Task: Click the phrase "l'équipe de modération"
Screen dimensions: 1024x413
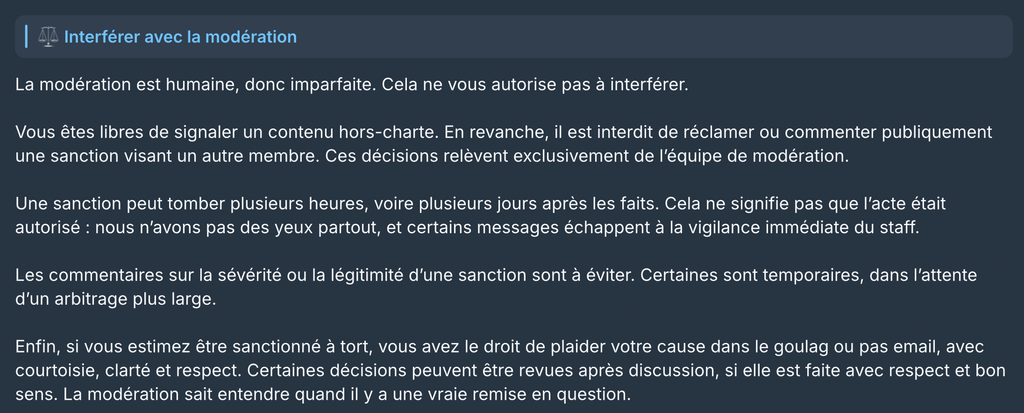Action: 760,157
